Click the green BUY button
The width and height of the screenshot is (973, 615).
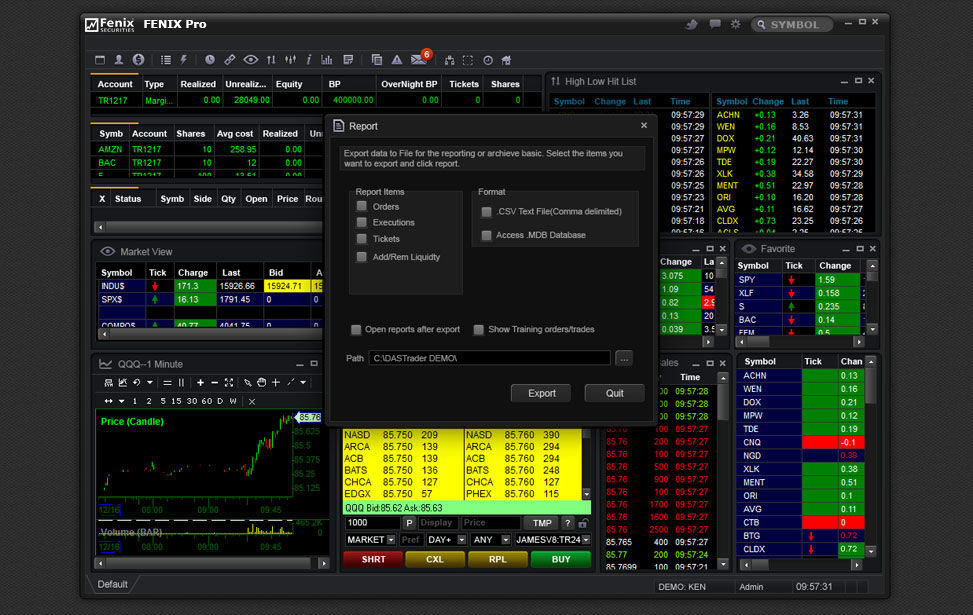tap(561, 559)
